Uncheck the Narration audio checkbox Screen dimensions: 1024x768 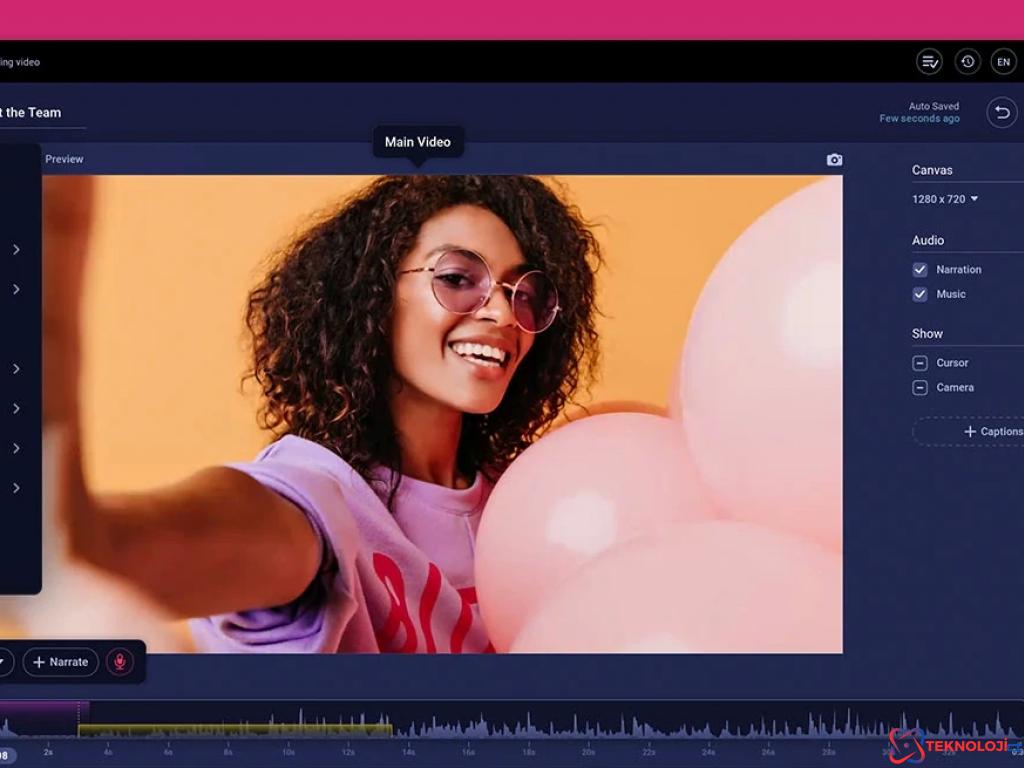(919, 269)
